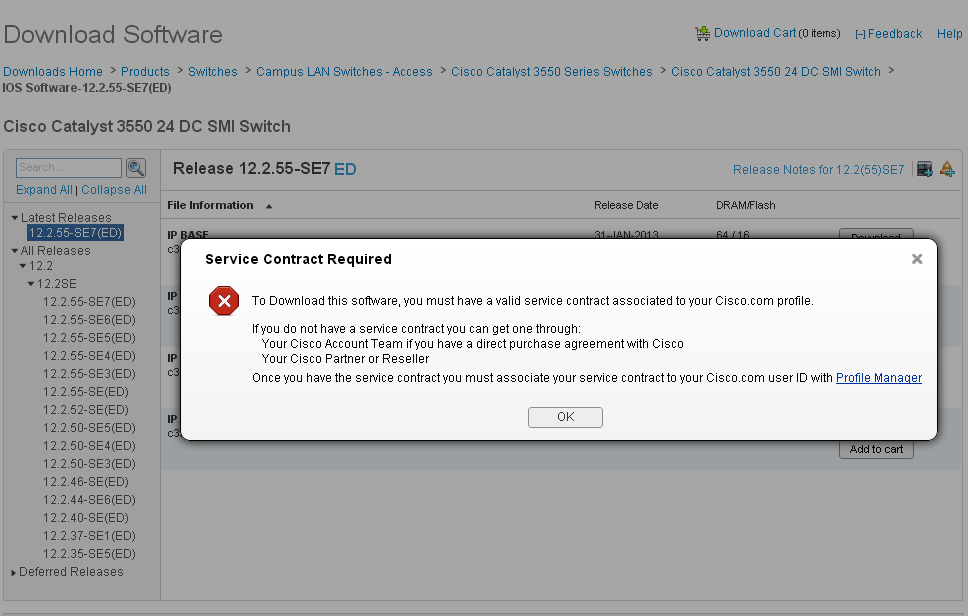The height and width of the screenshot is (616, 968).
Task: Select release 12.2.35-SE5(ED) in tree
Action: (x=89, y=554)
